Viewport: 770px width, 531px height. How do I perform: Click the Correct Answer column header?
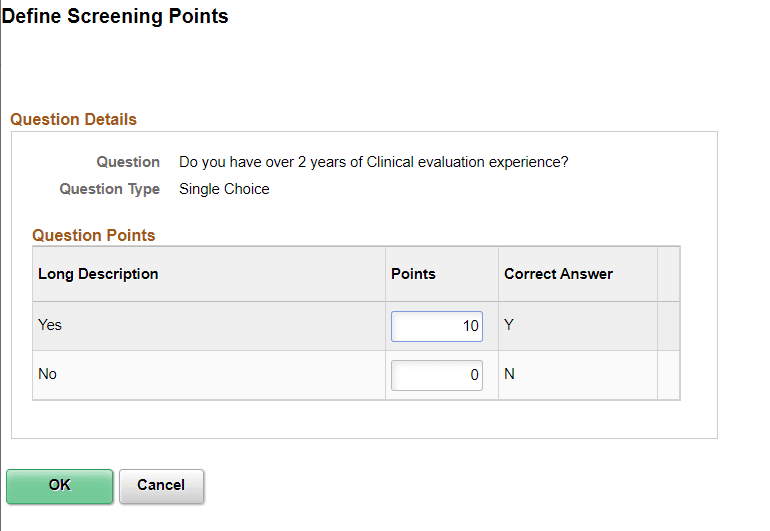tap(558, 274)
